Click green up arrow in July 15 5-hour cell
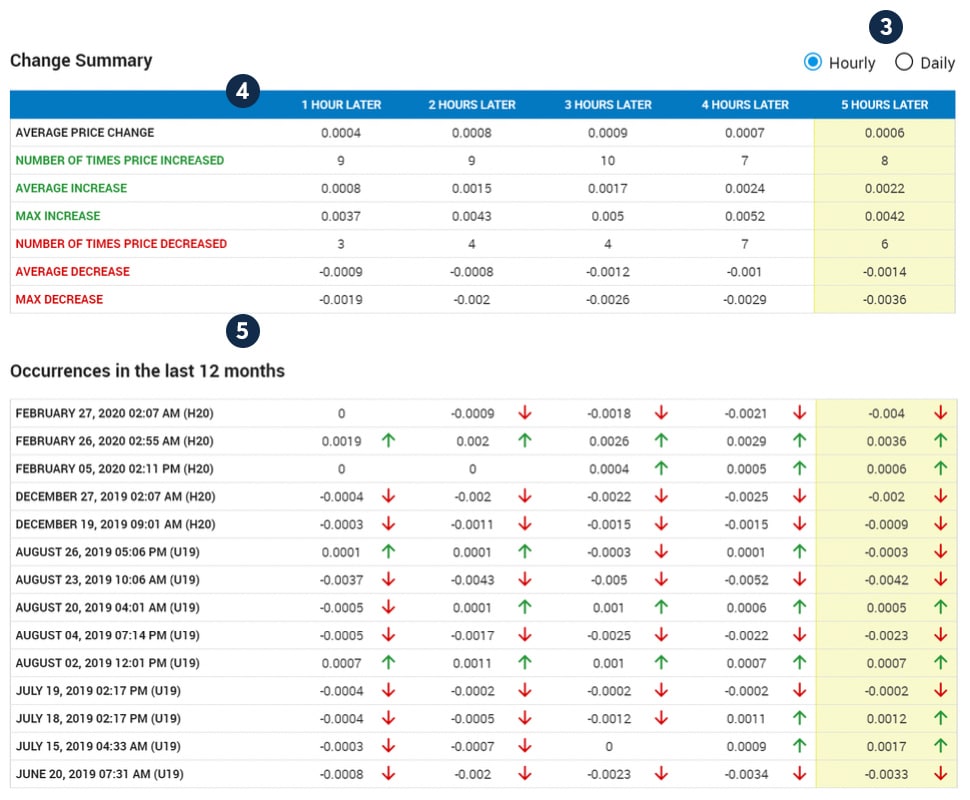The image size is (970, 800). coord(940,745)
